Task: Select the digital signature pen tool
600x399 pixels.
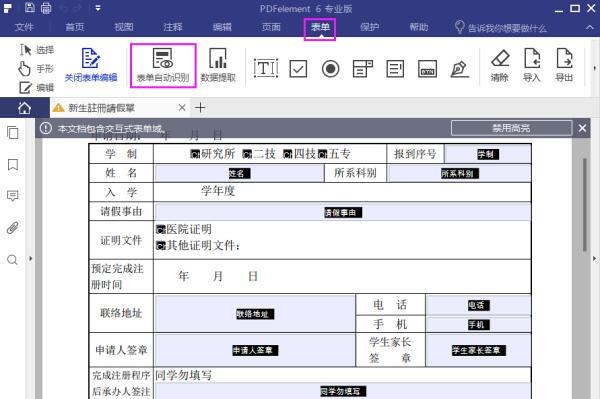Action: click(460, 69)
